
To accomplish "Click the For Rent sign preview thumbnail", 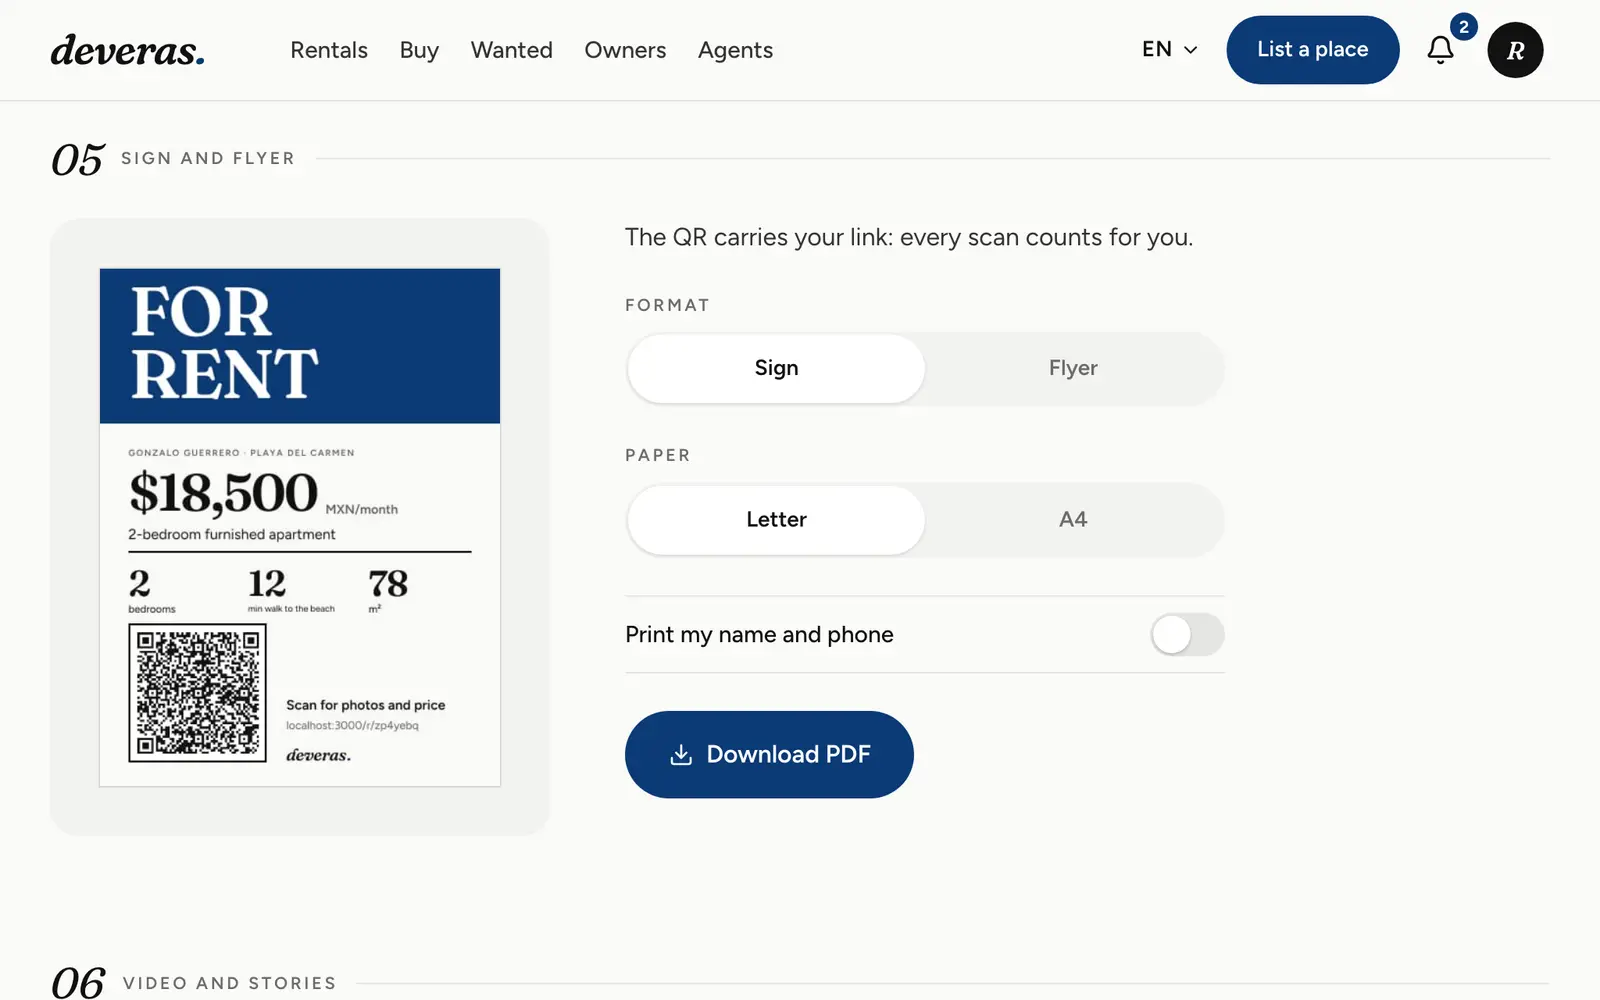I will point(300,527).
